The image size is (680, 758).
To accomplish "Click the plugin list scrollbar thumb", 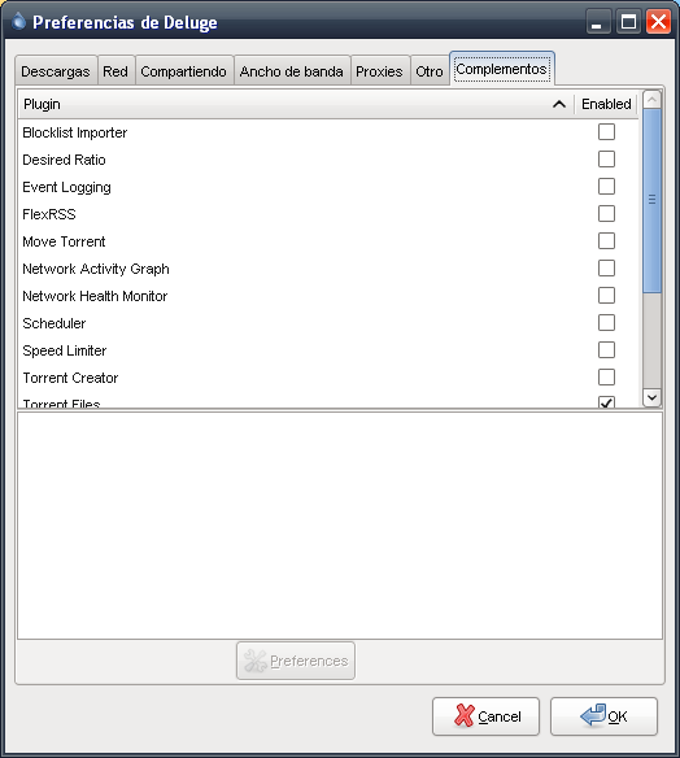I will tap(652, 200).
